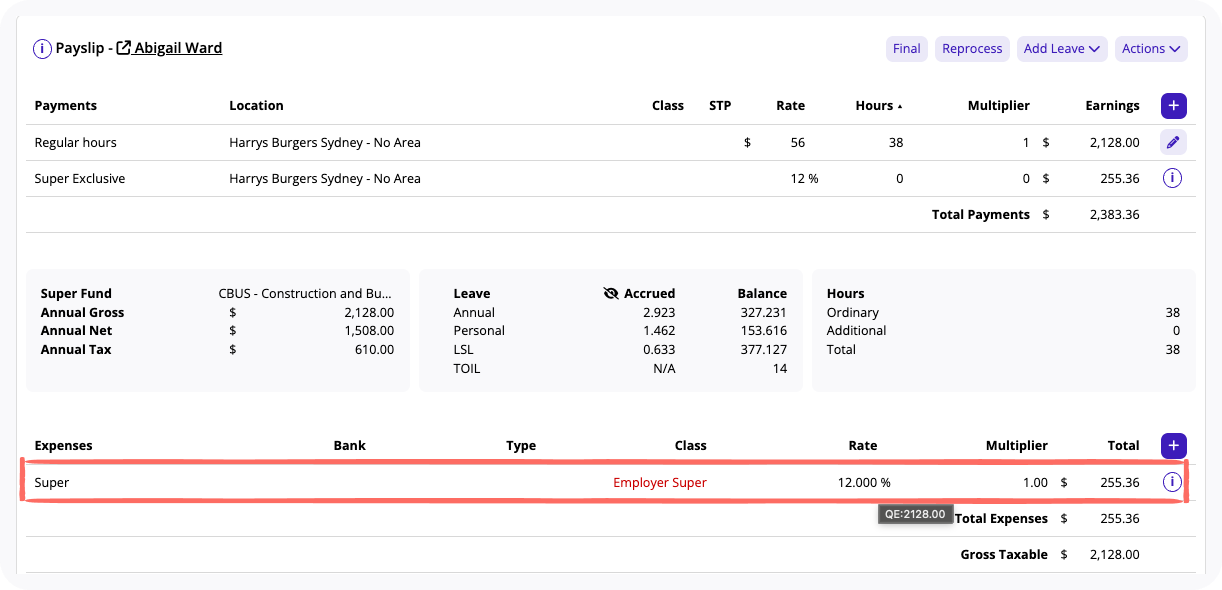
Task: Open the Actions dropdown menu
Action: (1151, 48)
